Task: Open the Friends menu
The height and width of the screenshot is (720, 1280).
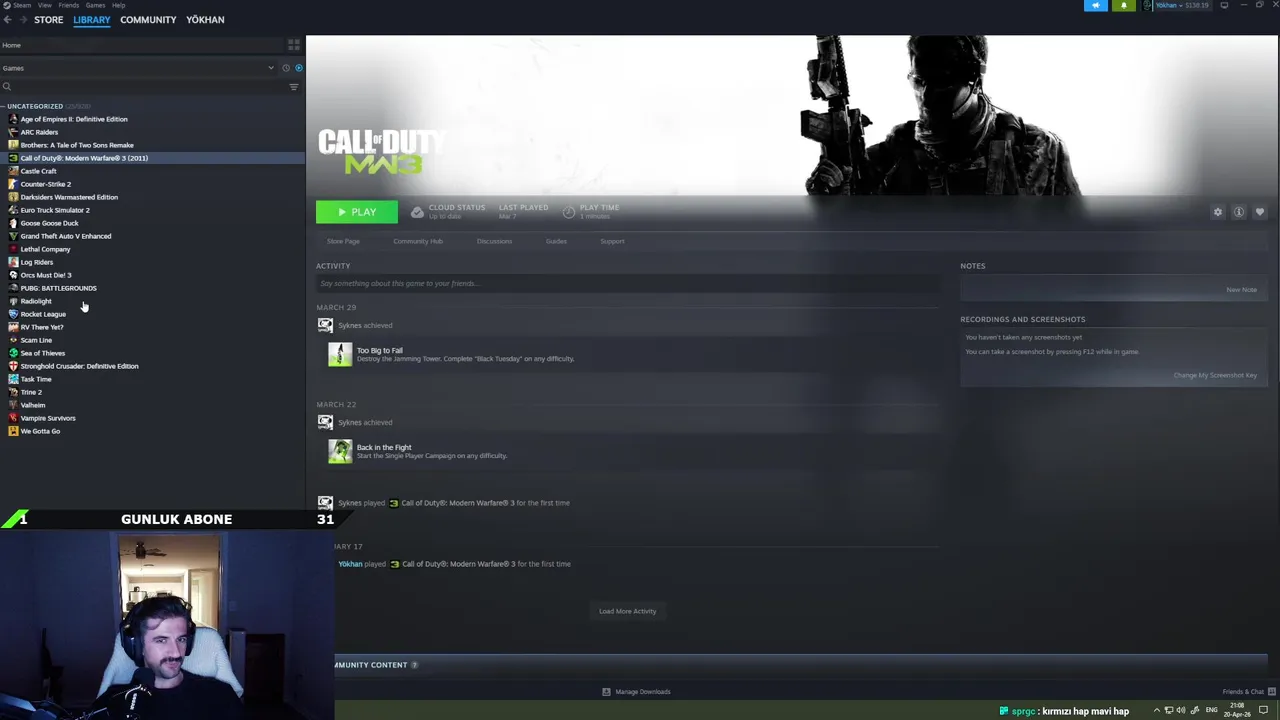Action: (68, 5)
